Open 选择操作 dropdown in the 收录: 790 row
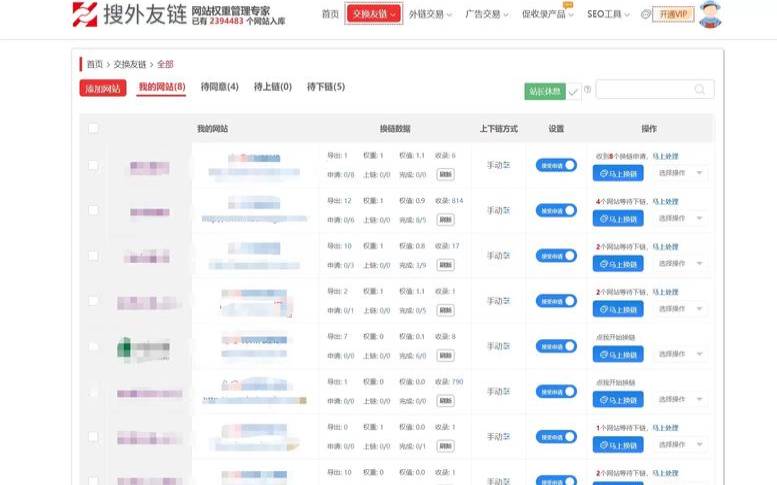The width and height of the screenshot is (777, 485). (x=680, y=399)
